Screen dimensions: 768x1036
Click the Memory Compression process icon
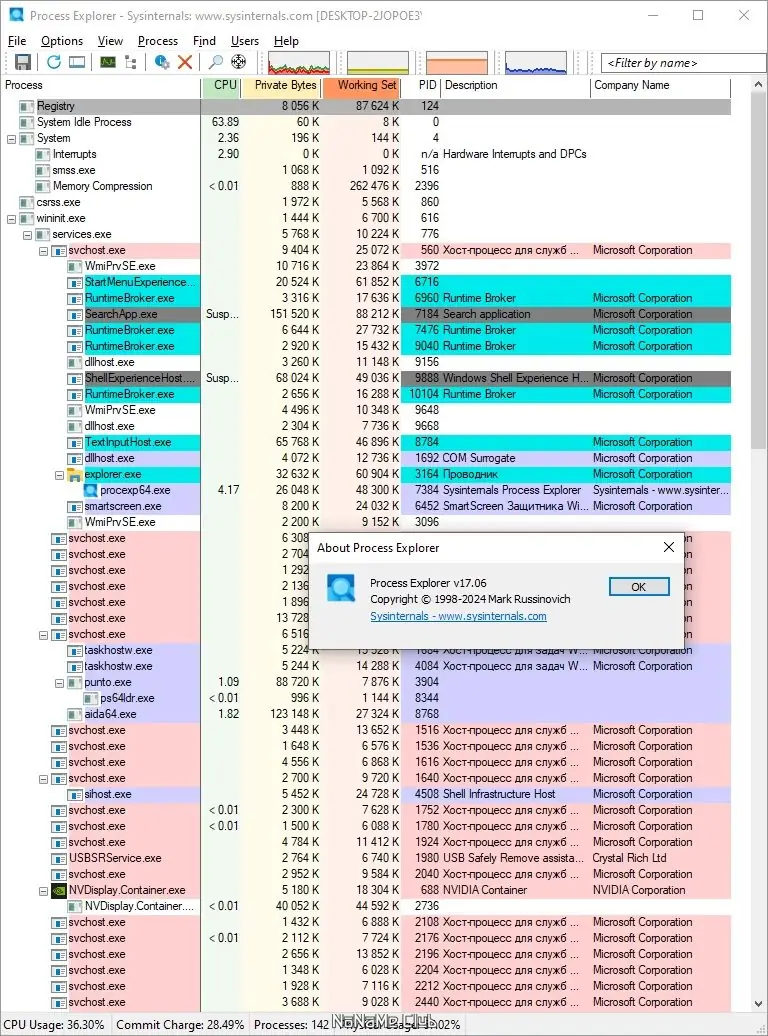[x=43, y=186]
